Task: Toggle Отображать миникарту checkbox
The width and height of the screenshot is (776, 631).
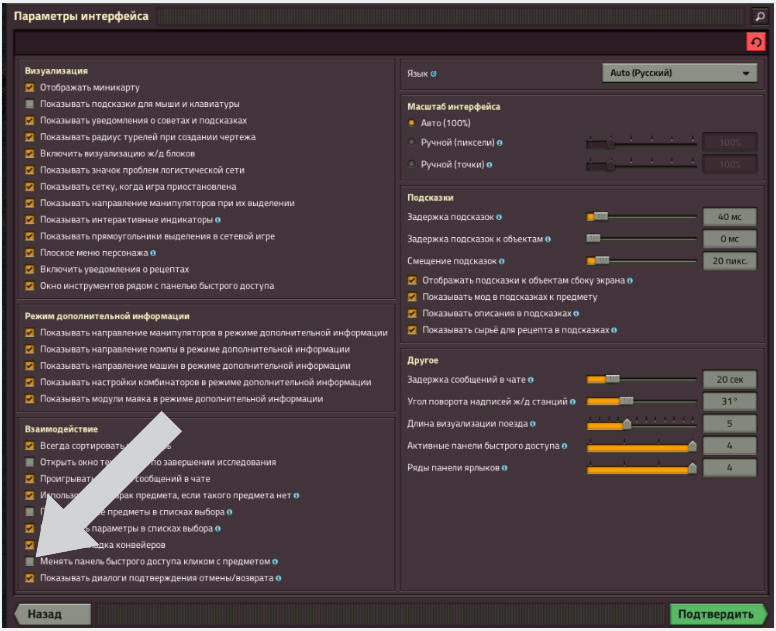Action: coord(30,88)
